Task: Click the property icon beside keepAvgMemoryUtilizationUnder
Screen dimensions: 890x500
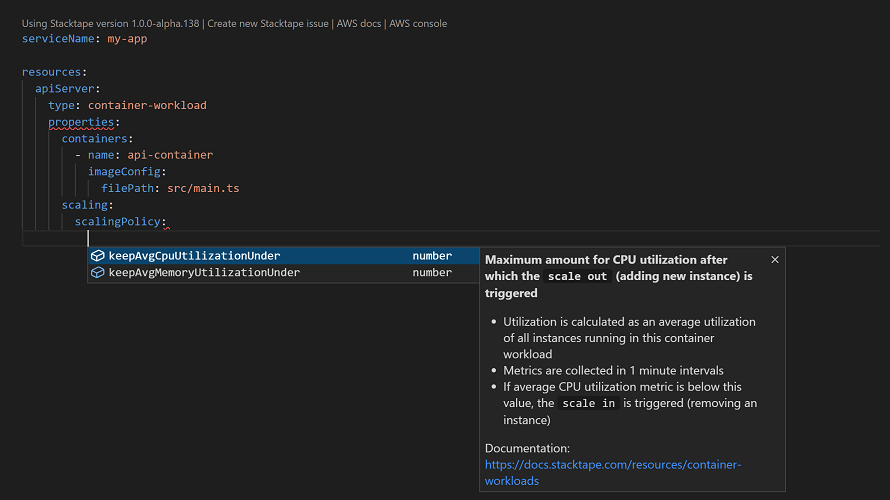Action: (98, 272)
